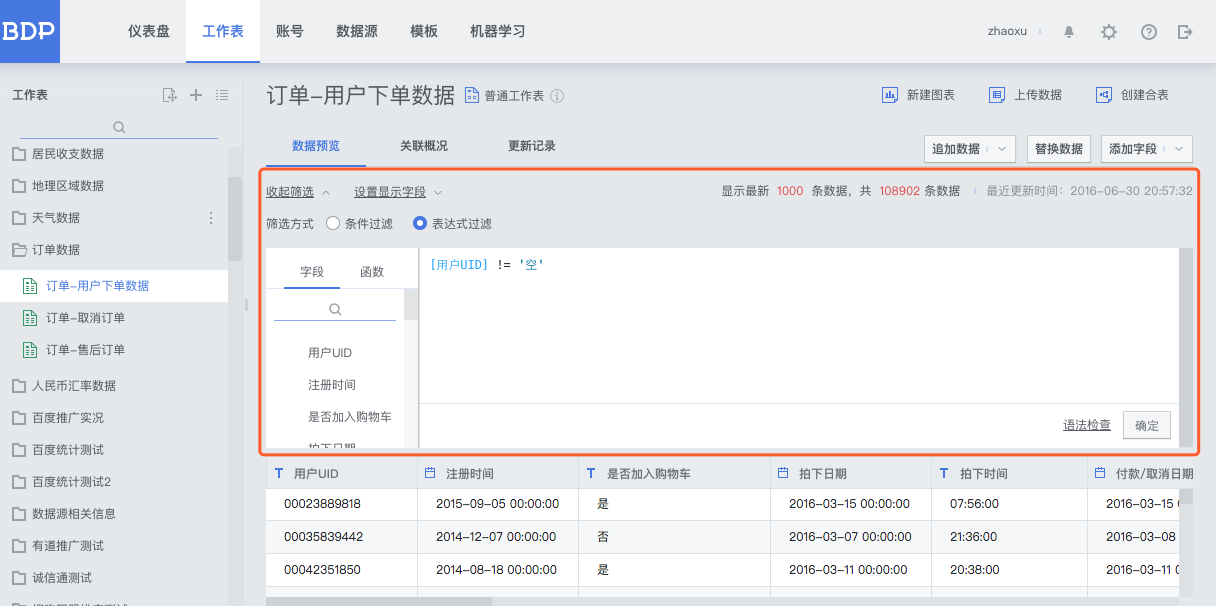Open the 数据源 menu
Image resolution: width=1216 pixels, height=606 pixels.
(x=357, y=31)
